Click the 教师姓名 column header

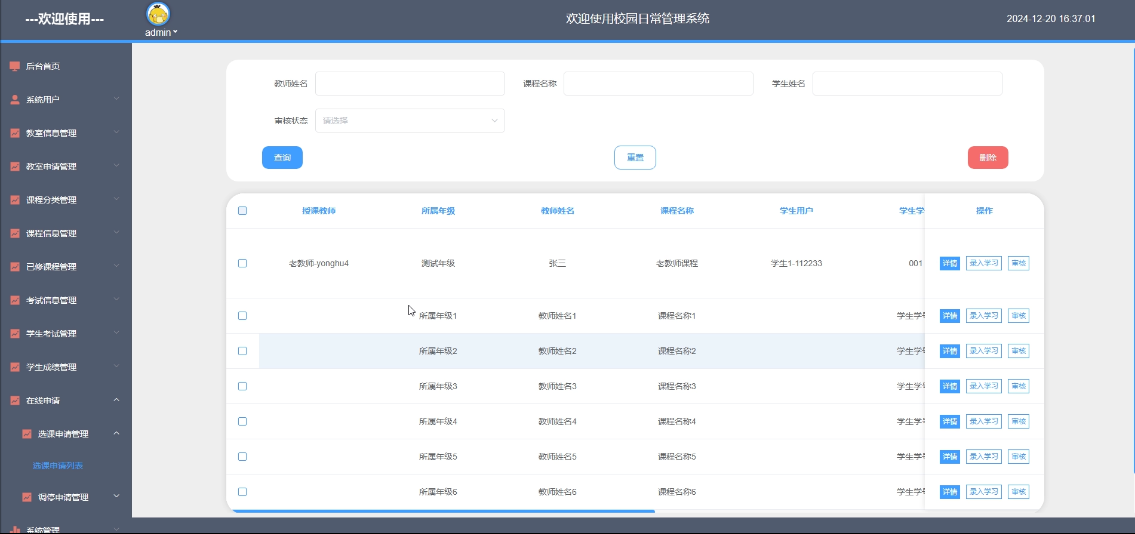[557, 211]
